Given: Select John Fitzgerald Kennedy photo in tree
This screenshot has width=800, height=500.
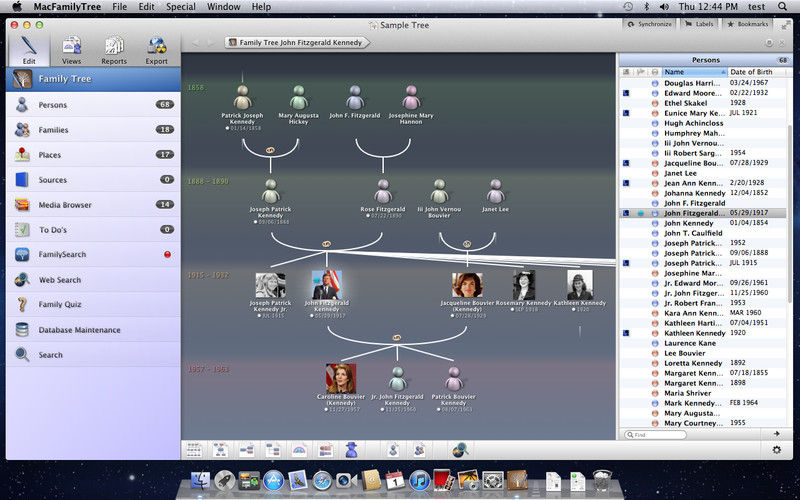Looking at the screenshot, I should pyautogui.click(x=327, y=284).
